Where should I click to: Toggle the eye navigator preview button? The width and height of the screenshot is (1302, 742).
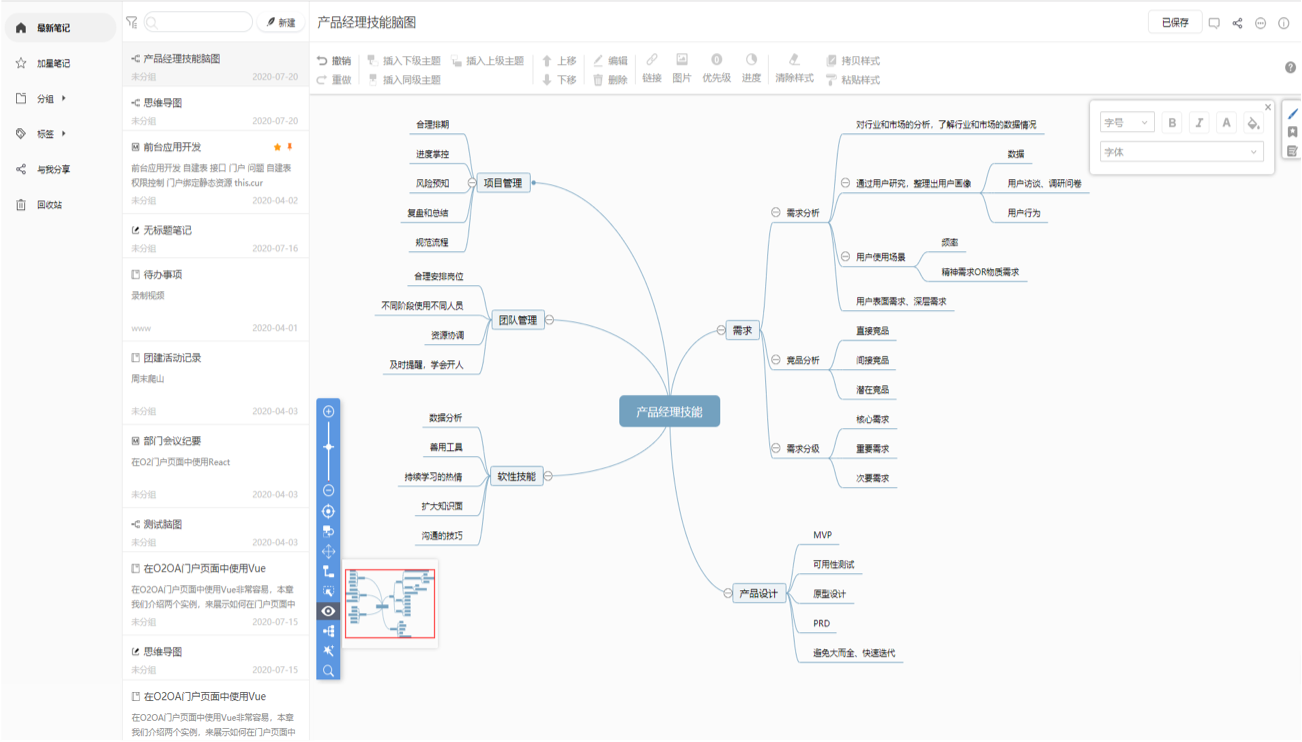pos(328,611)
